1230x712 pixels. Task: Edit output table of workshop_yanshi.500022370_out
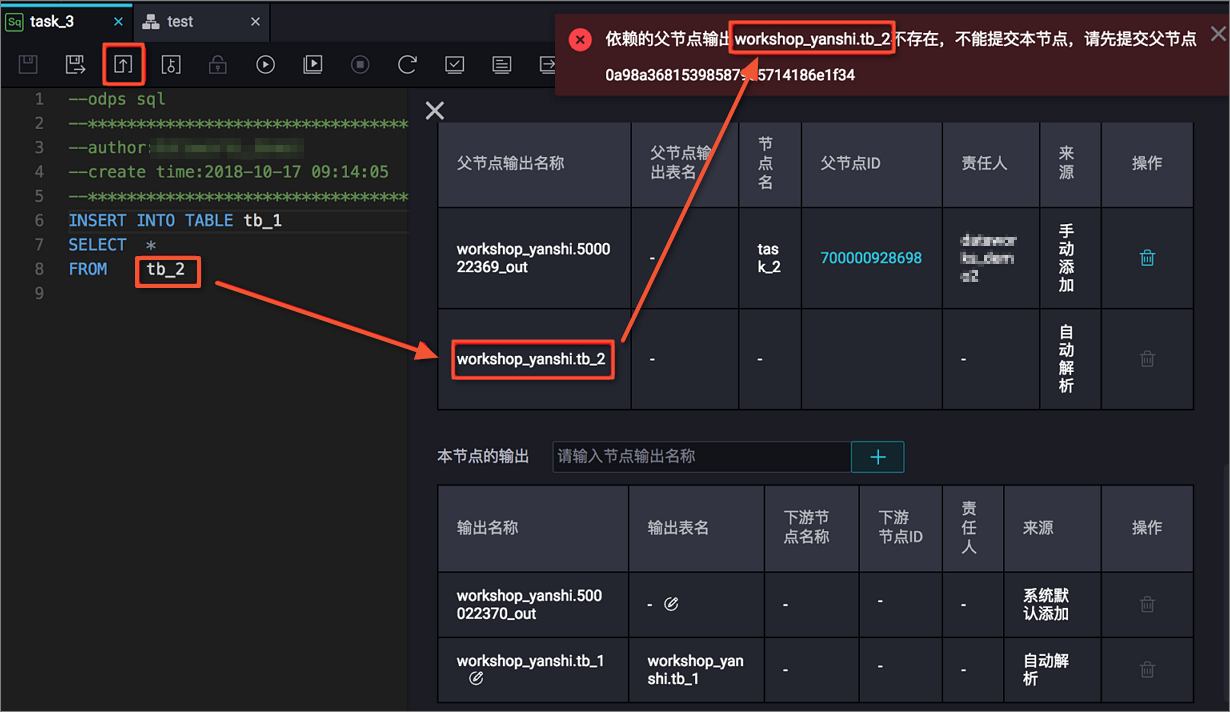671,604
